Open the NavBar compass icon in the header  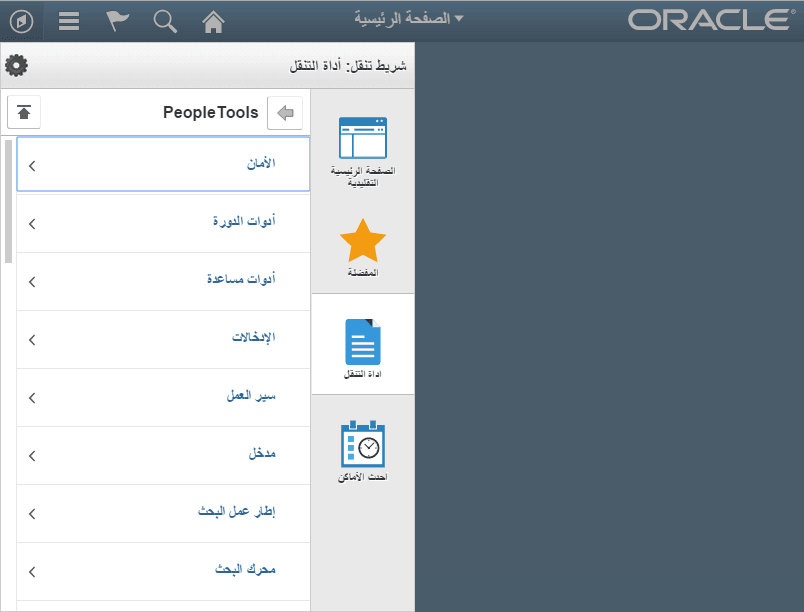[x=21, y=20]
